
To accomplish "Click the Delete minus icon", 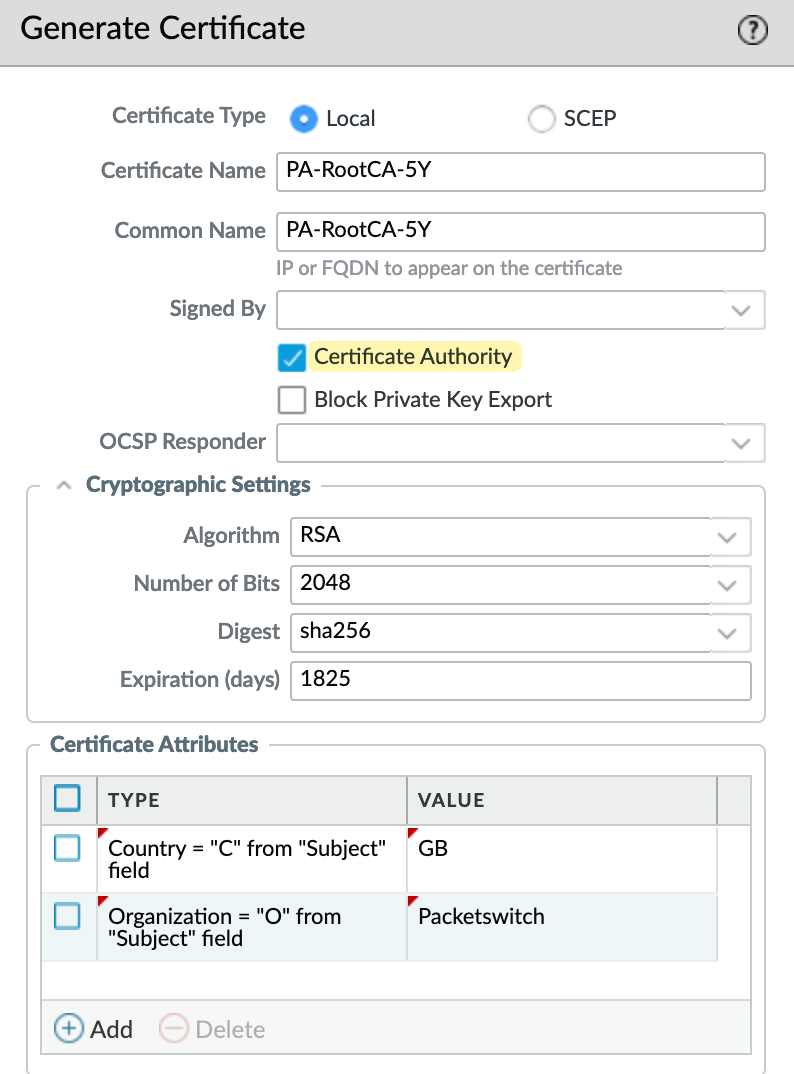I will 174,1029.
